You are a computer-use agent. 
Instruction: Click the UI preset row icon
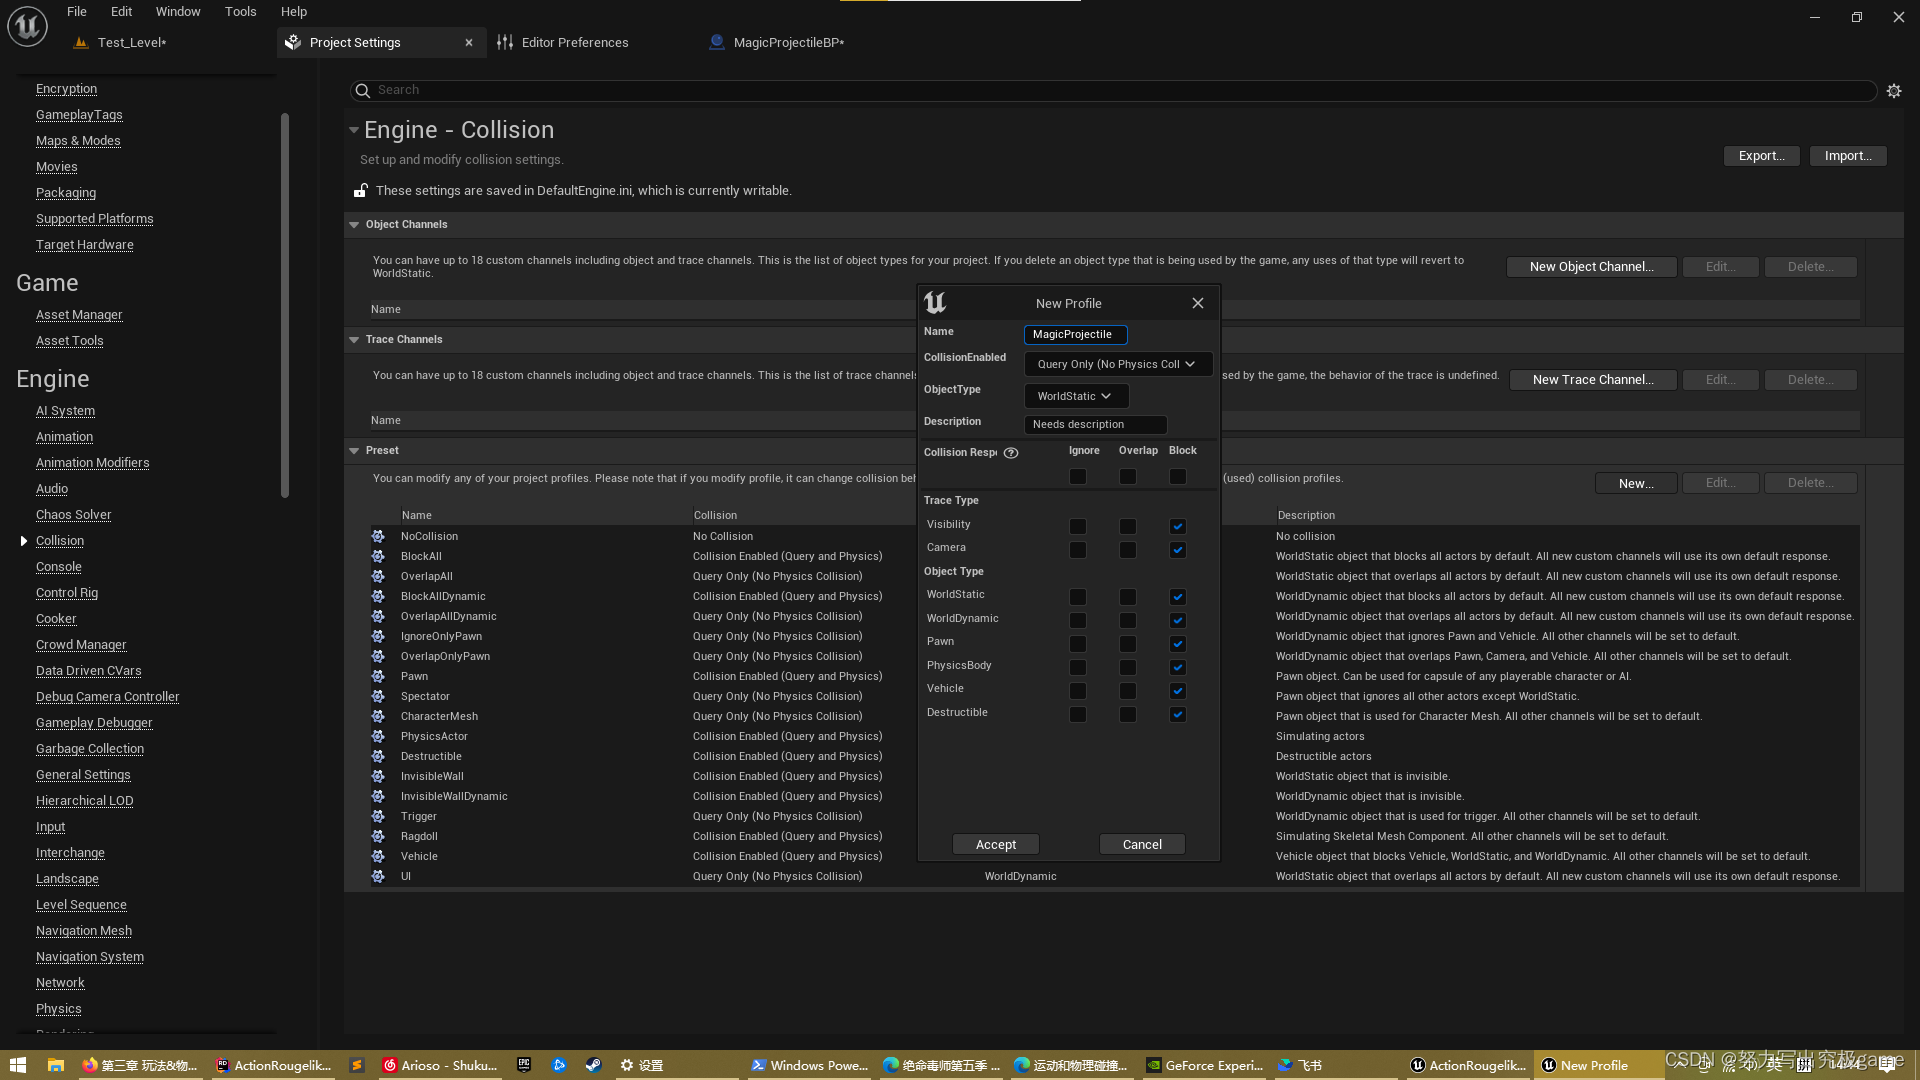[x=378, y=876]
